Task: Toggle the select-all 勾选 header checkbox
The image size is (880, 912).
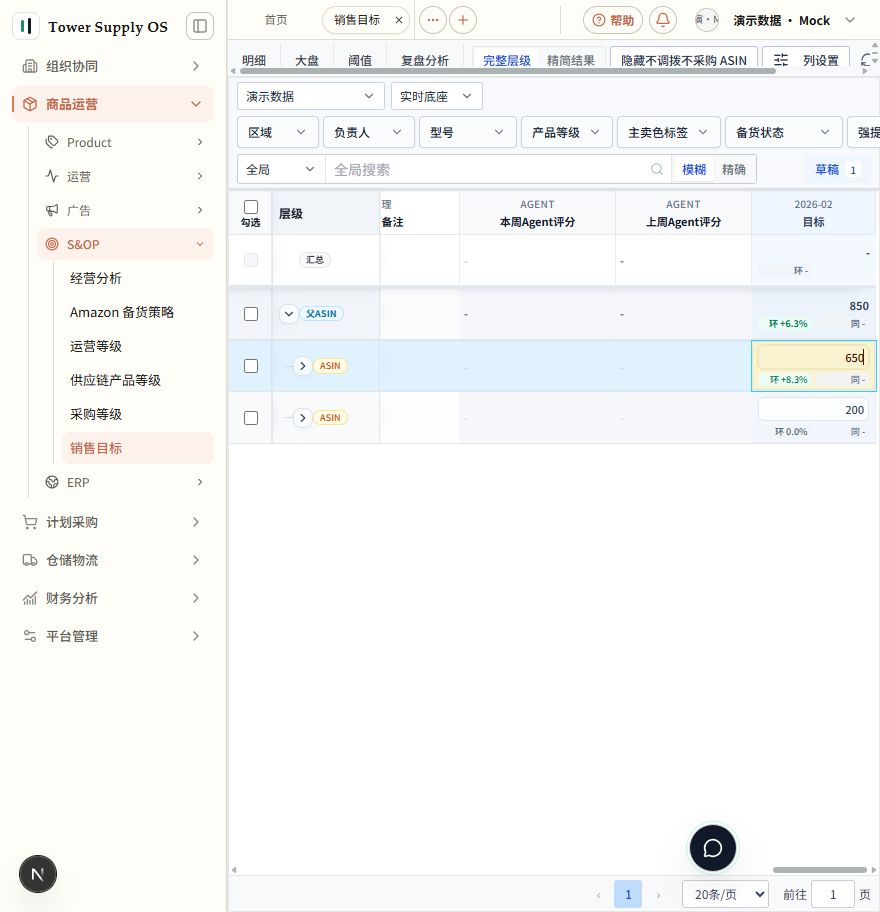Action: pos(251,207)
